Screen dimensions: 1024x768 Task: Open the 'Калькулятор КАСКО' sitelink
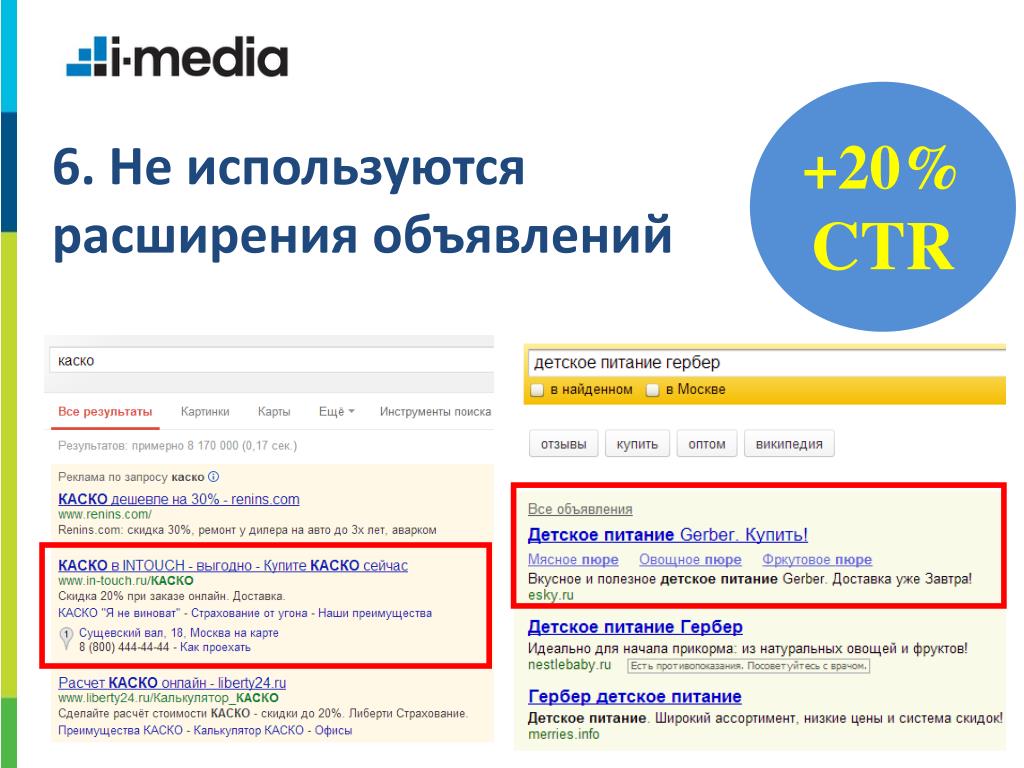click(248, 730)
